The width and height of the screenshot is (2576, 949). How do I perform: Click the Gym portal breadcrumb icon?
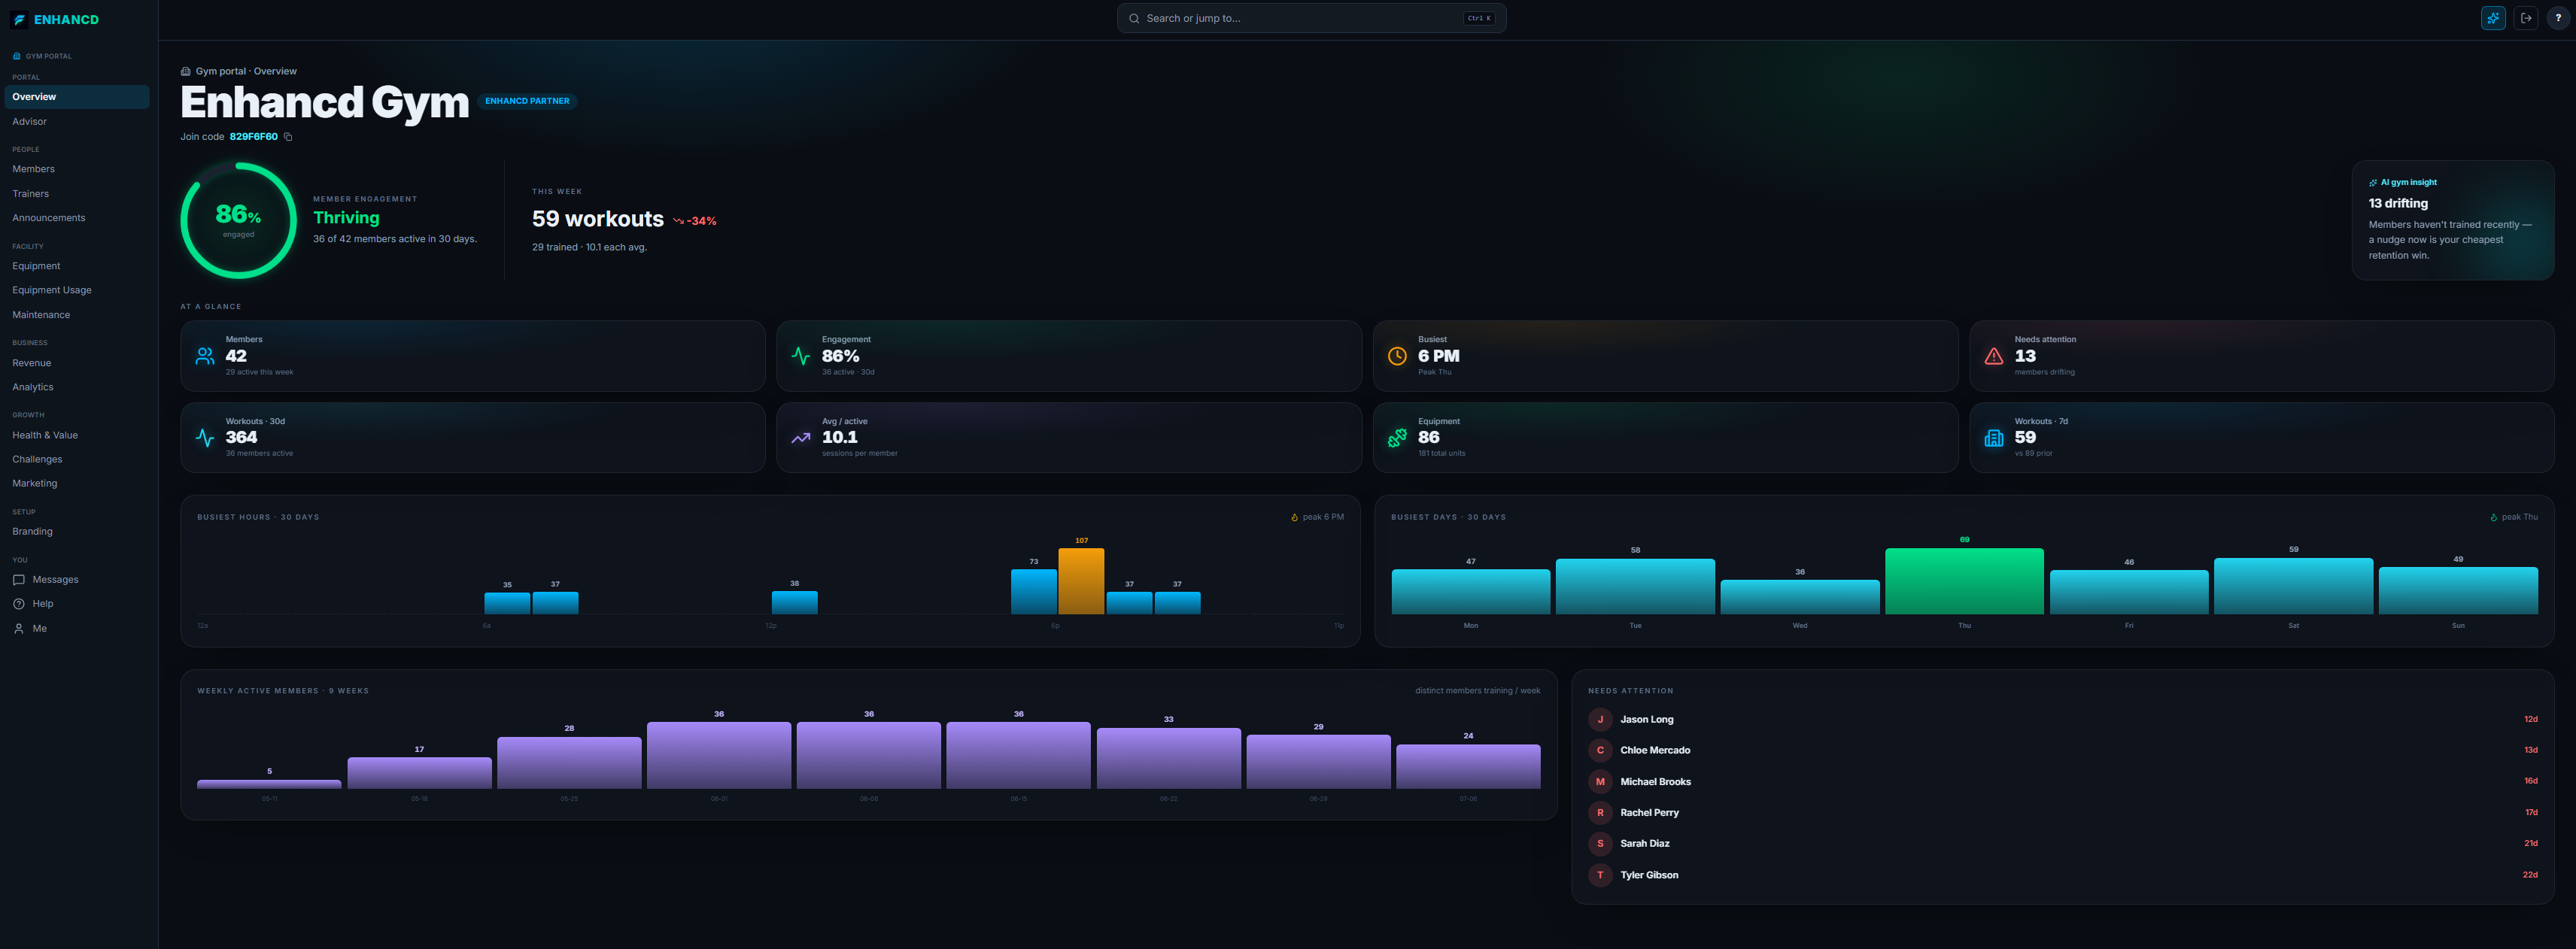[185, 72]
